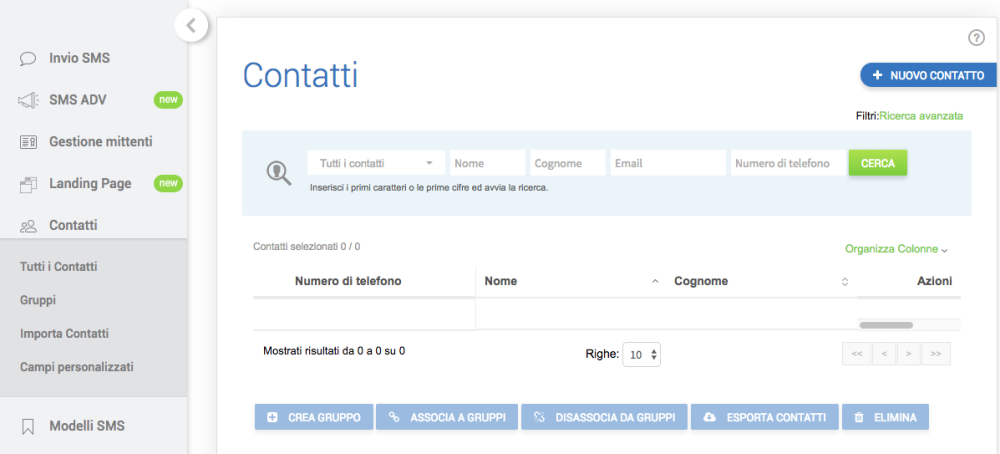Viewport: 1000px width, 454px height.
Task: Go to last page with >> button
Action: coord(936,354)
